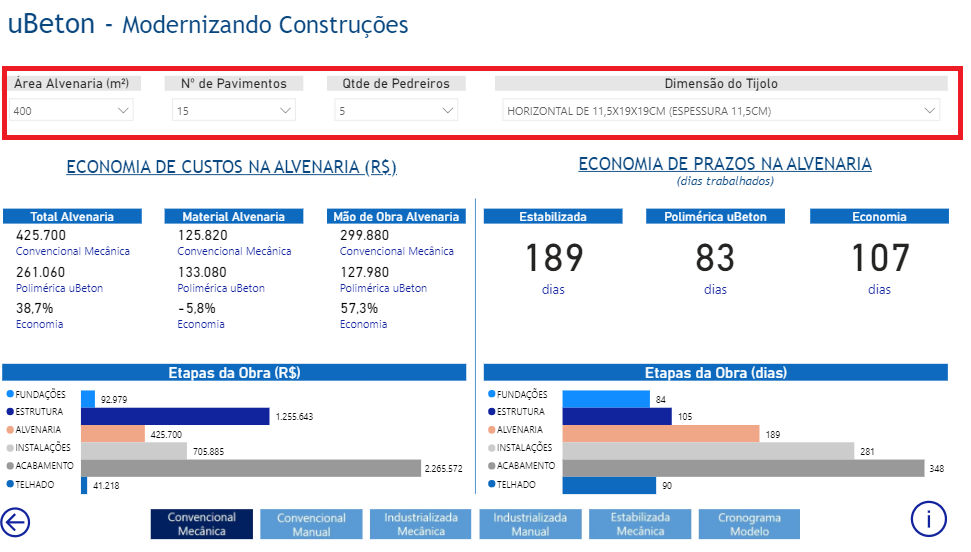This screenshot has height=552, width=971.
Task: Click the 125.820 material value
Action: (x=202, y=235)
